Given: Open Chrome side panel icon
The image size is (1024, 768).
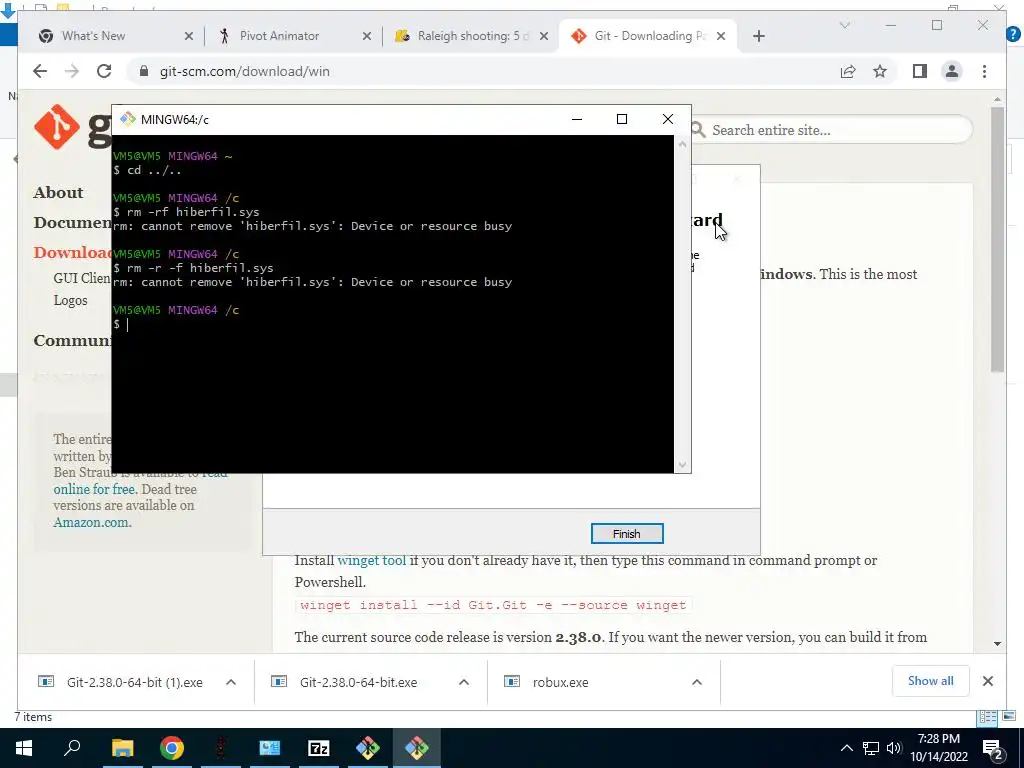Looking at the screenshot, I should tap(920, 71).
